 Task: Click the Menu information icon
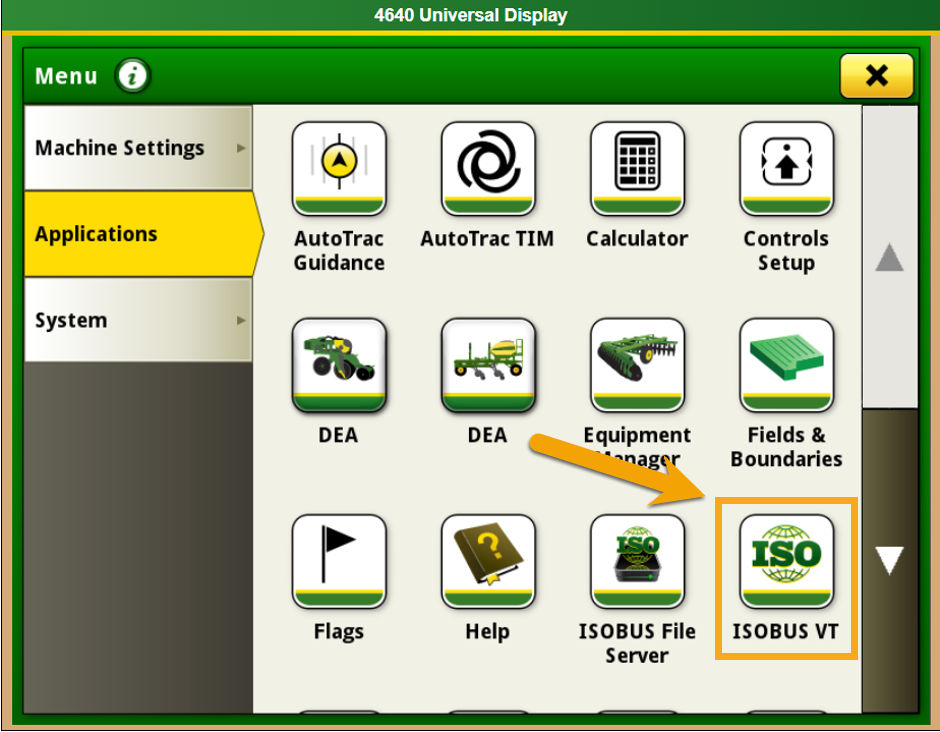[132, 76]
